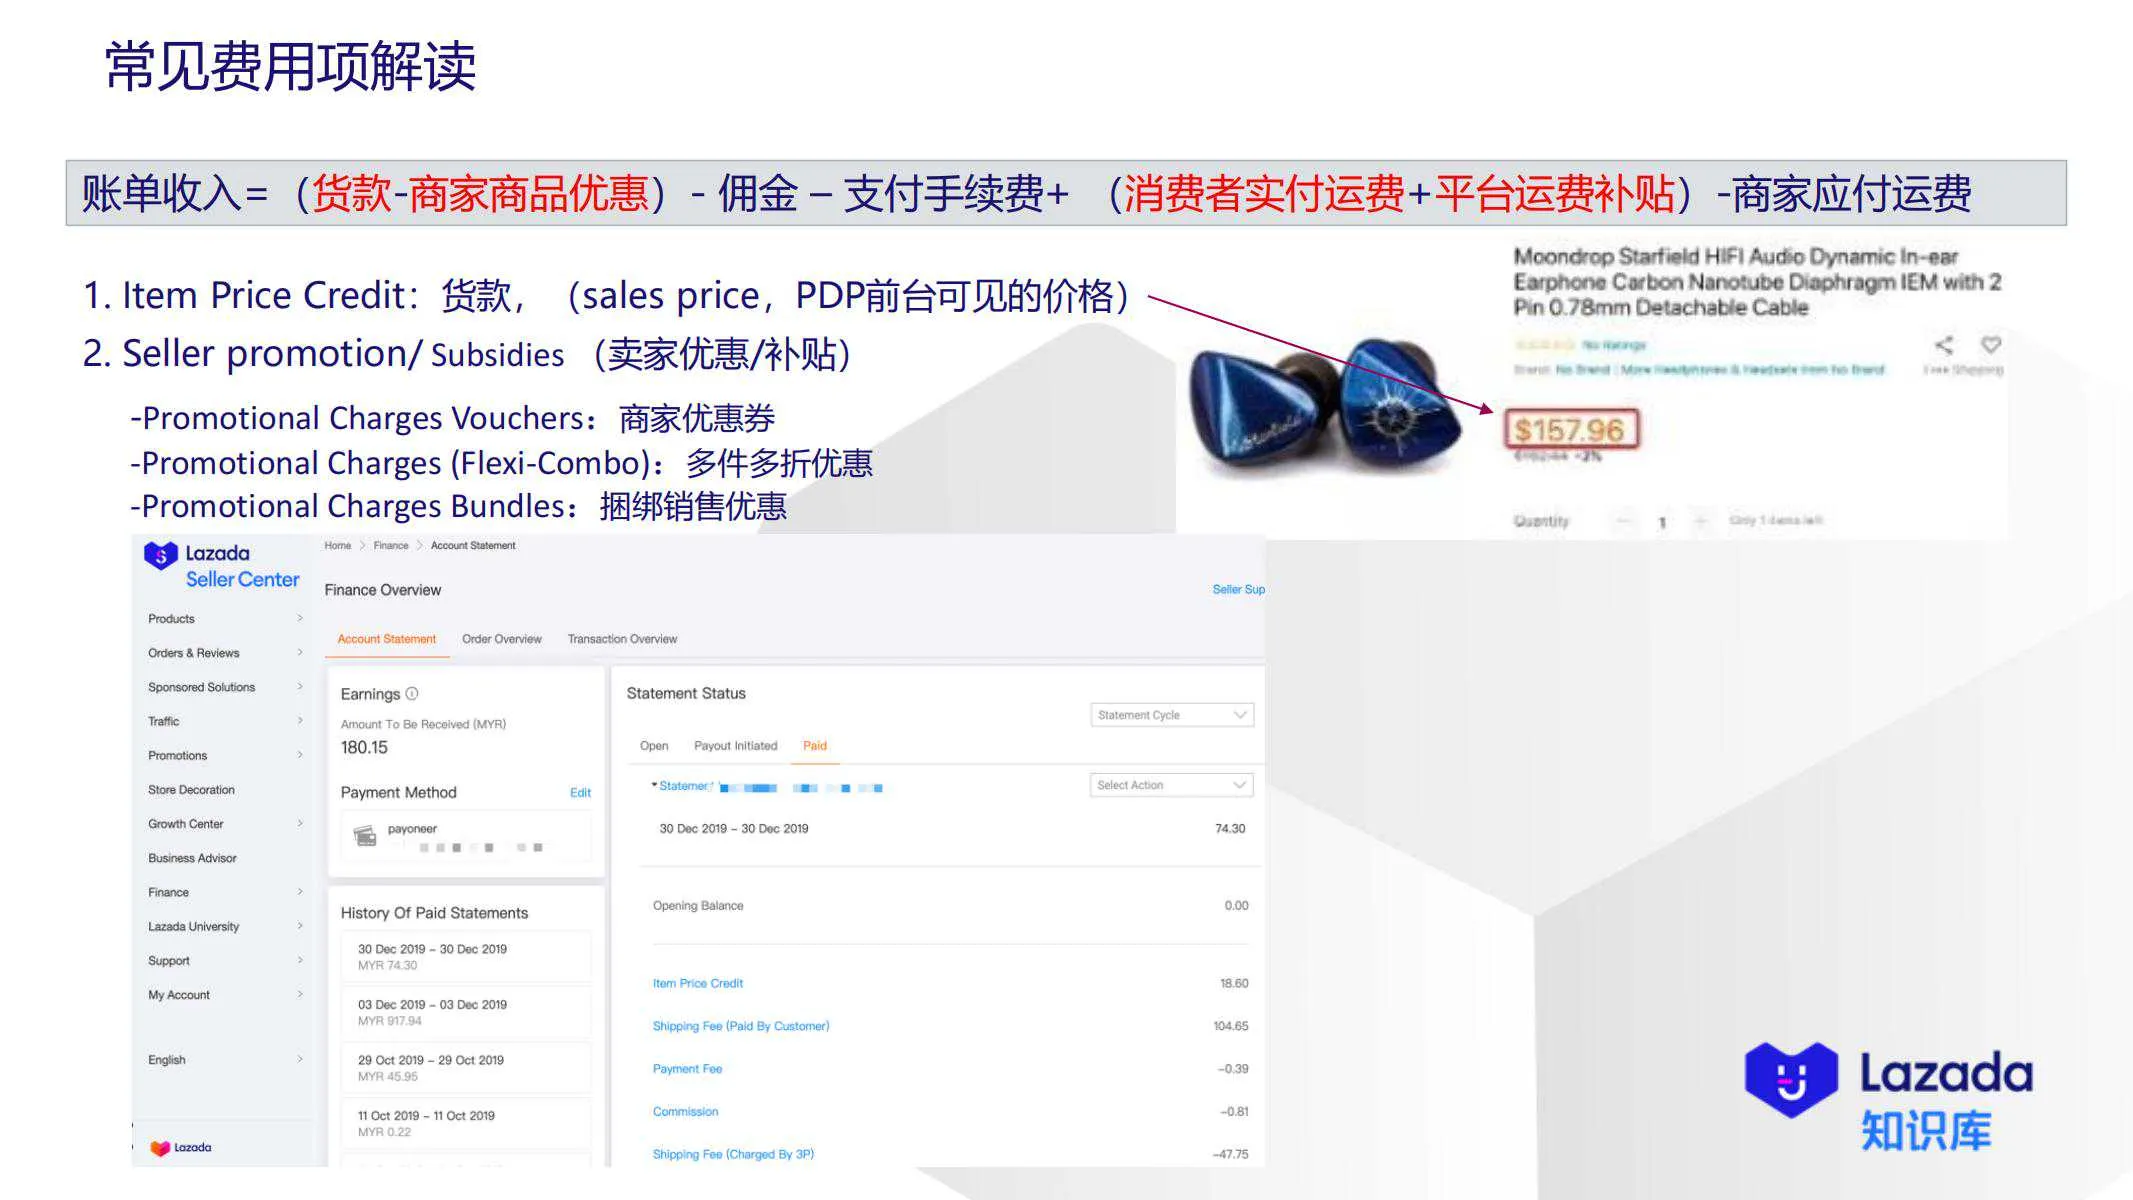This screenshot has height=1200, width=2133.
Task: Click the quantity plus icon
Action: coord(1703,521)
